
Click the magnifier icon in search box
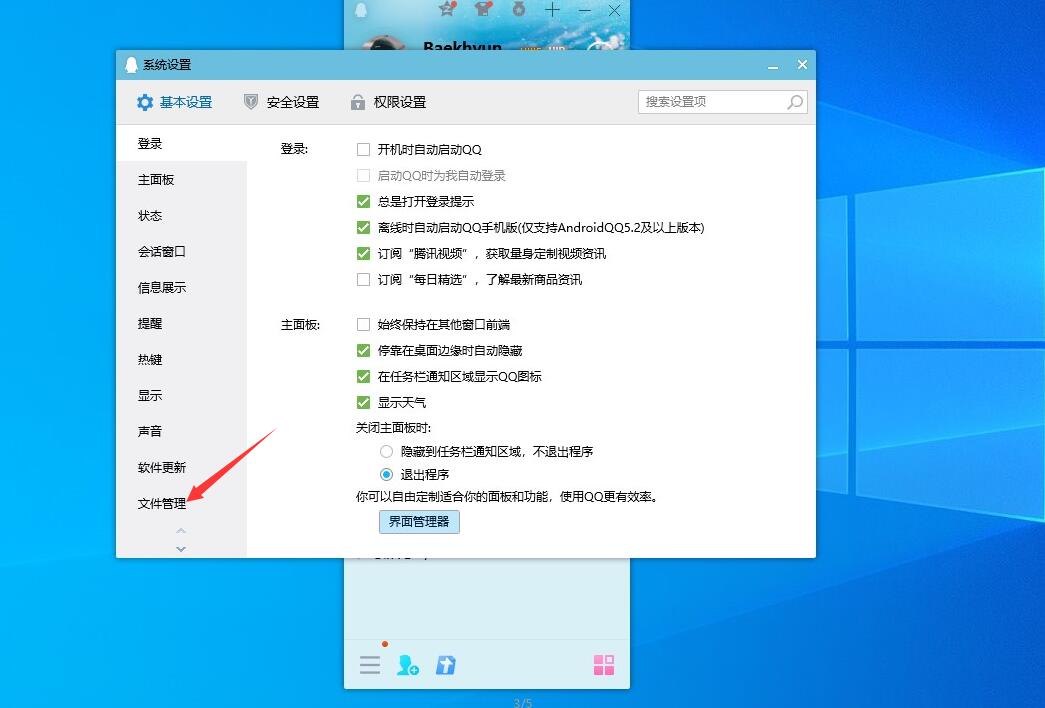click(794, 102)
